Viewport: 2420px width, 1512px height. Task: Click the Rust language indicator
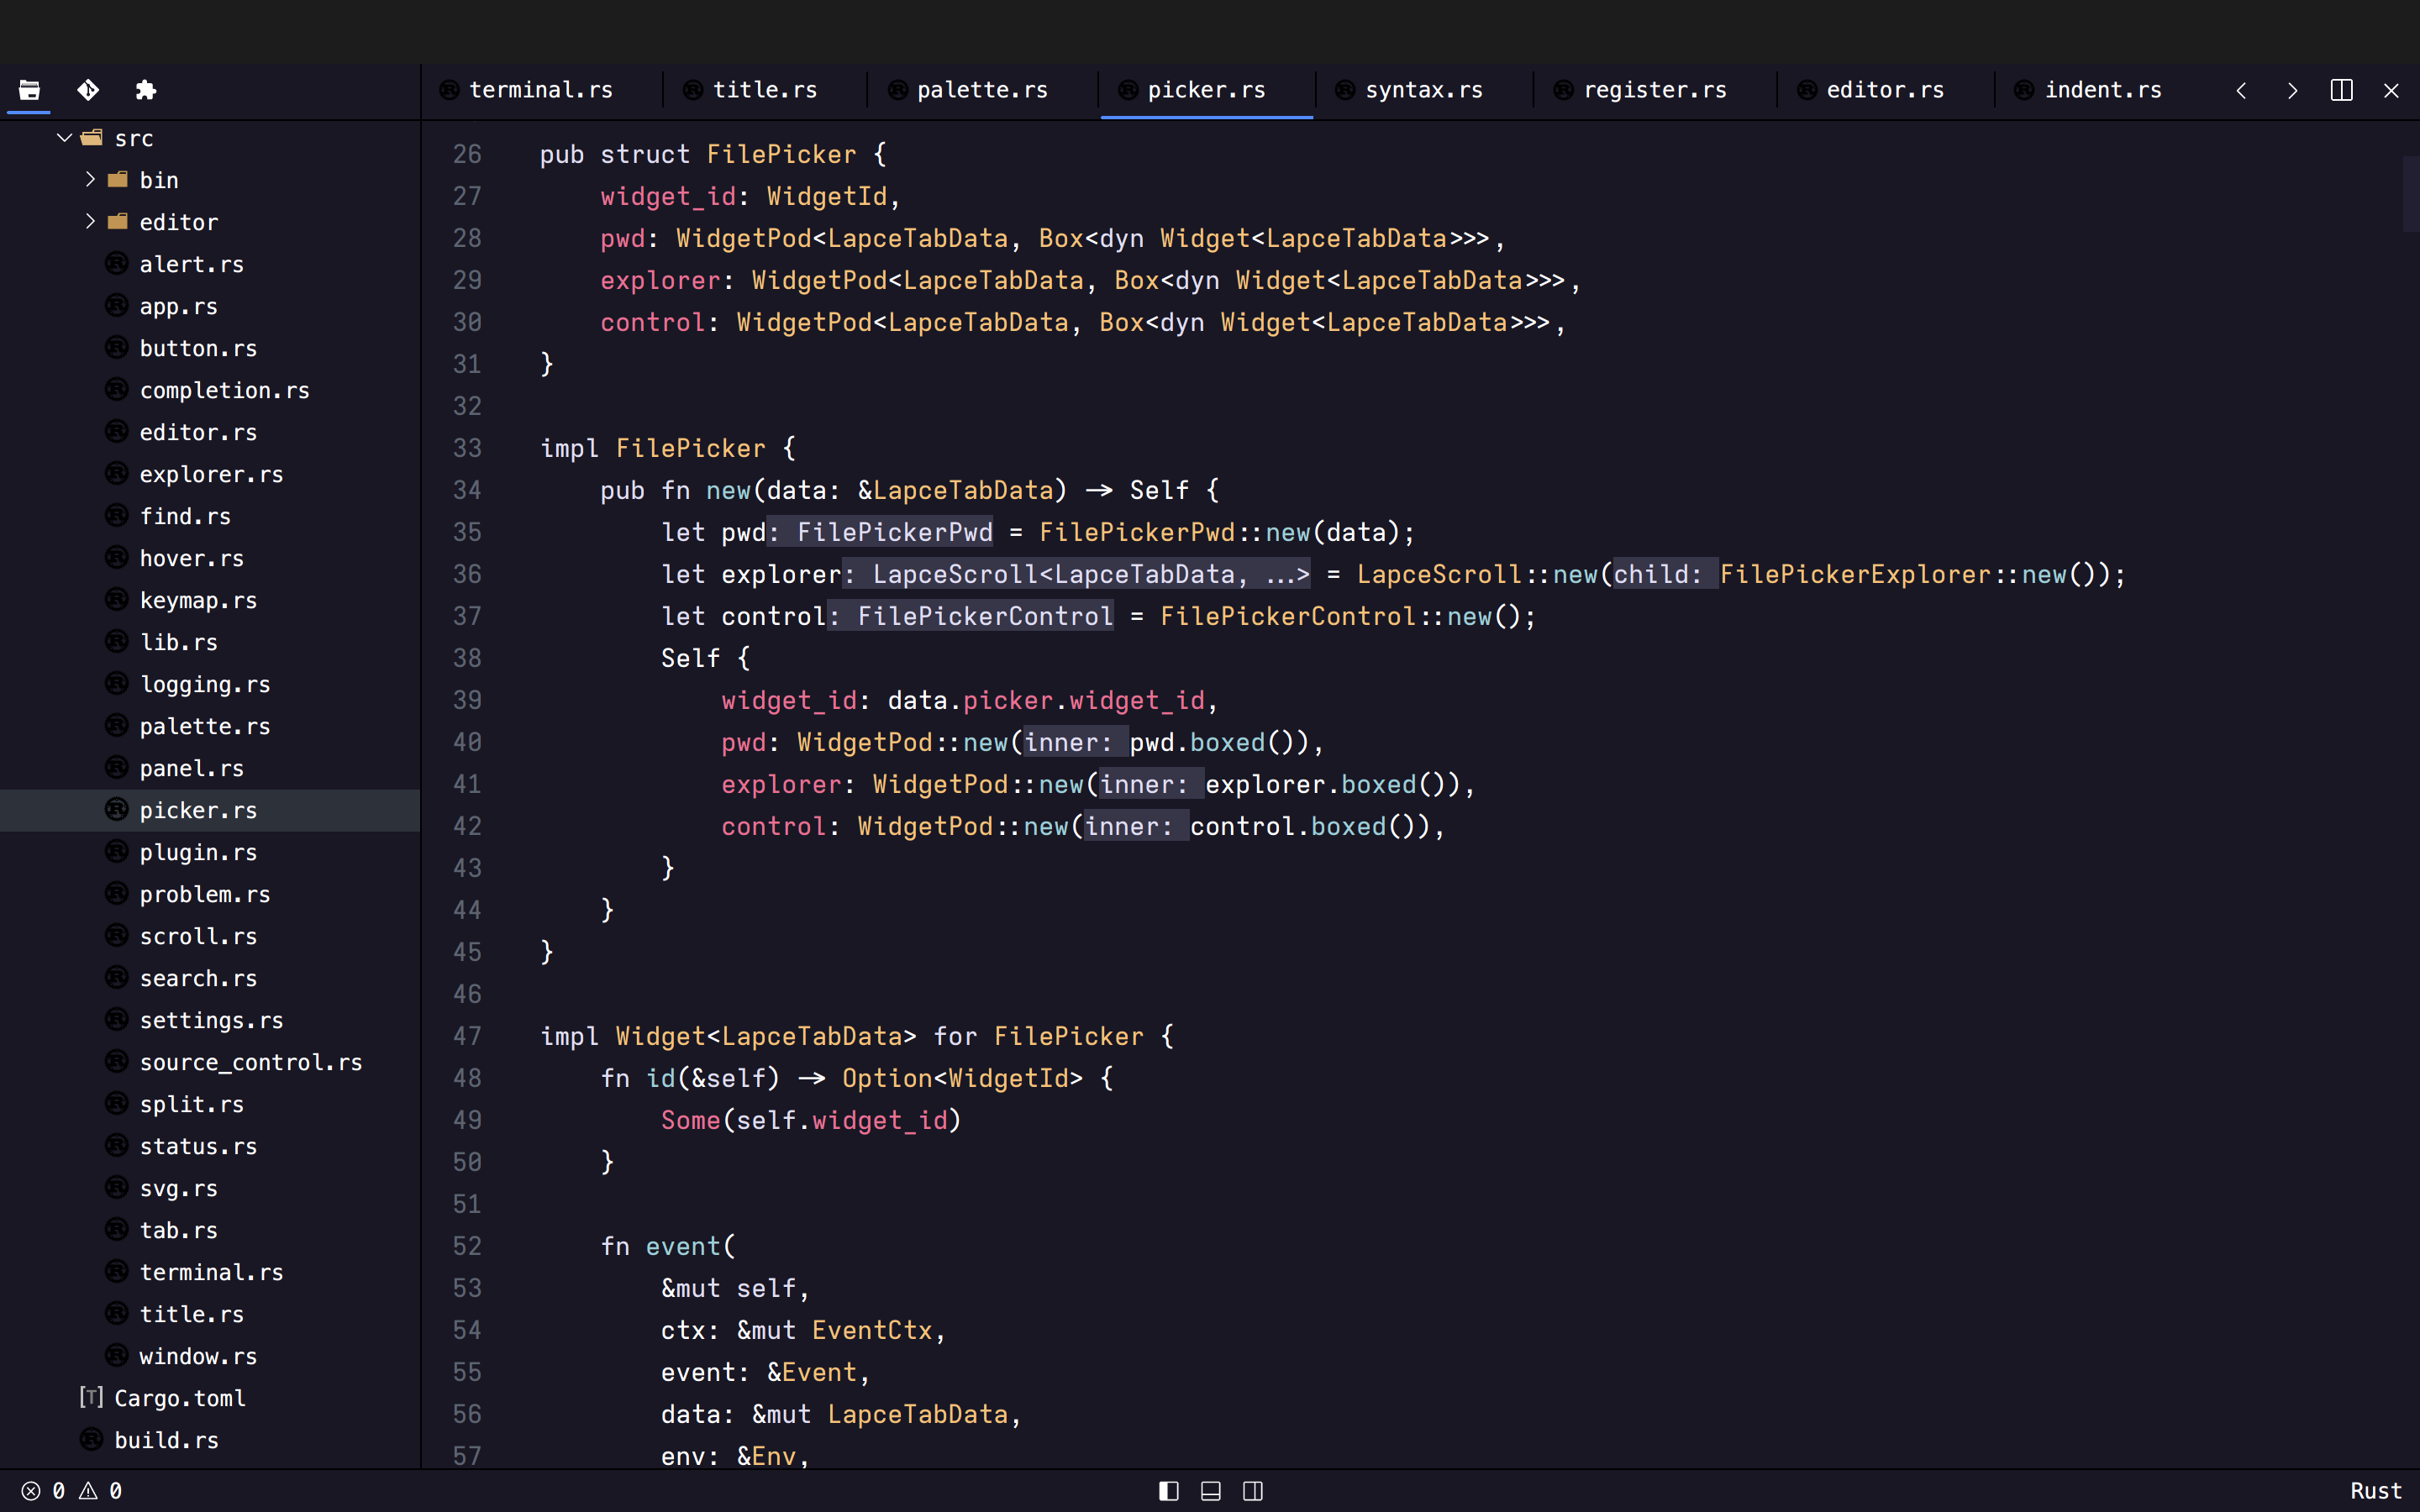(x=2375, y=1491)
